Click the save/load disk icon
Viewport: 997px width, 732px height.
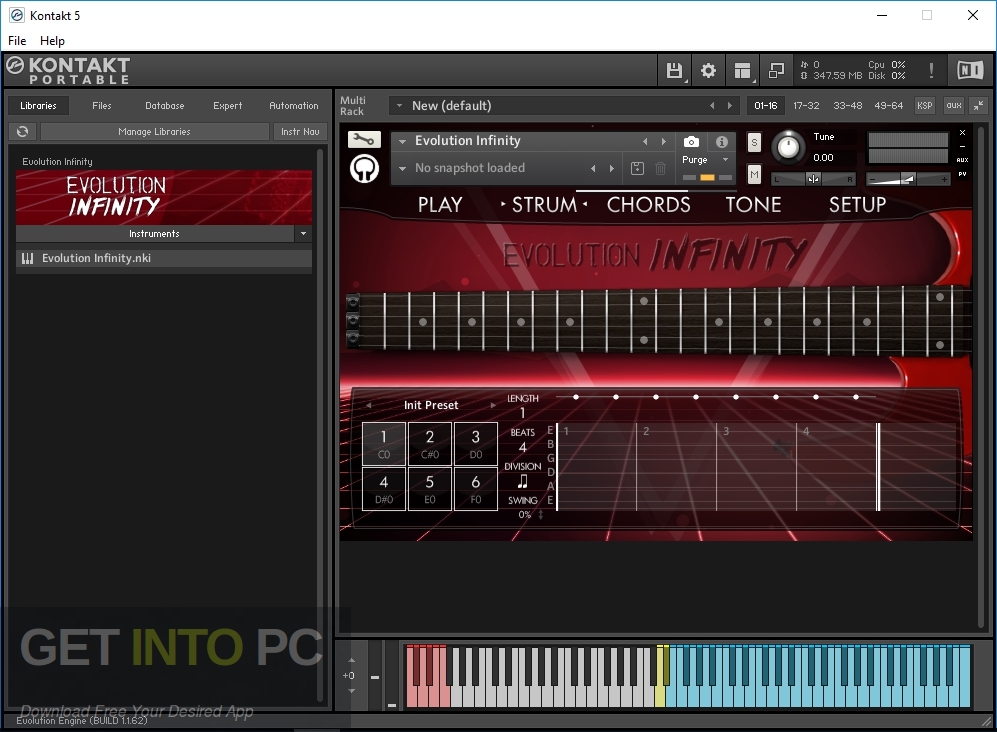(675, 71)
